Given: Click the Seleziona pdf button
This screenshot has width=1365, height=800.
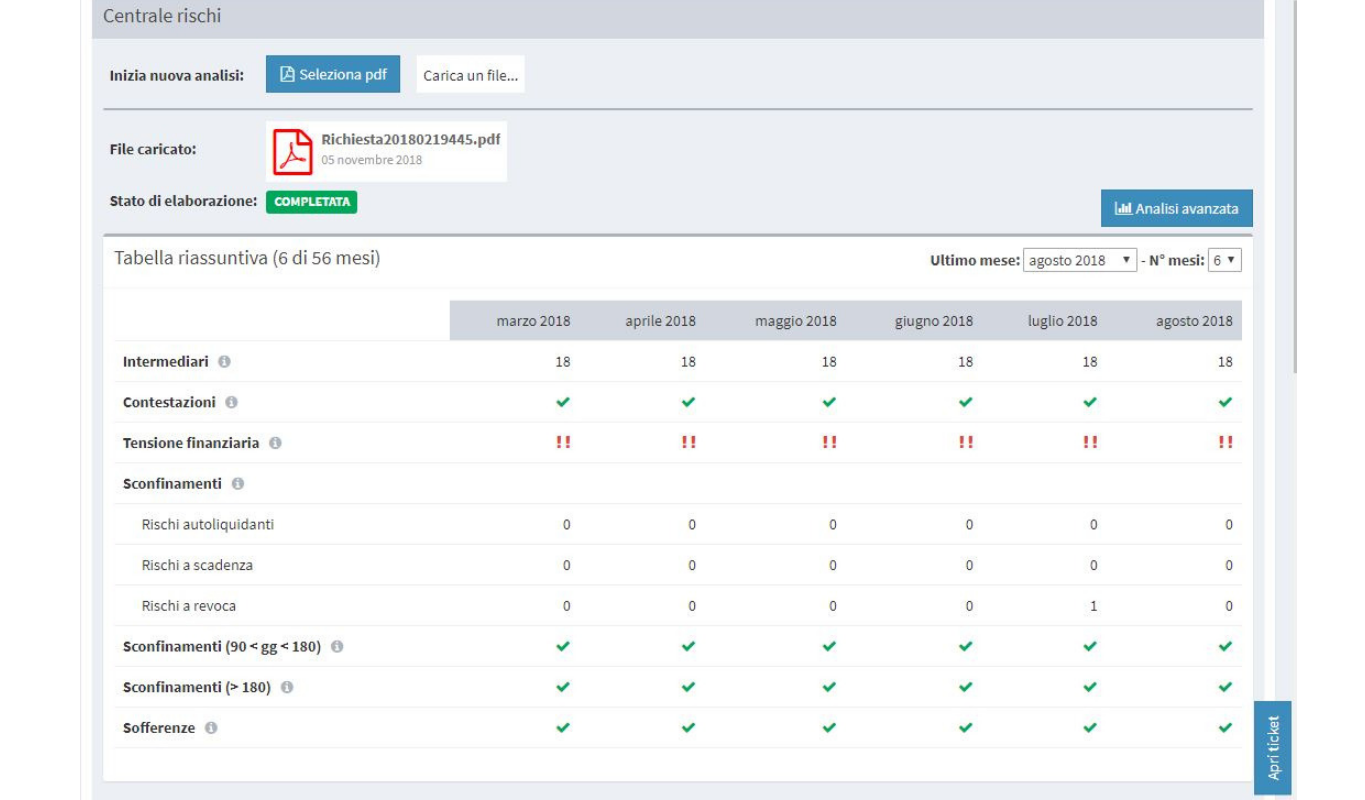Looking at the screenshot, I should click(333, 74).
